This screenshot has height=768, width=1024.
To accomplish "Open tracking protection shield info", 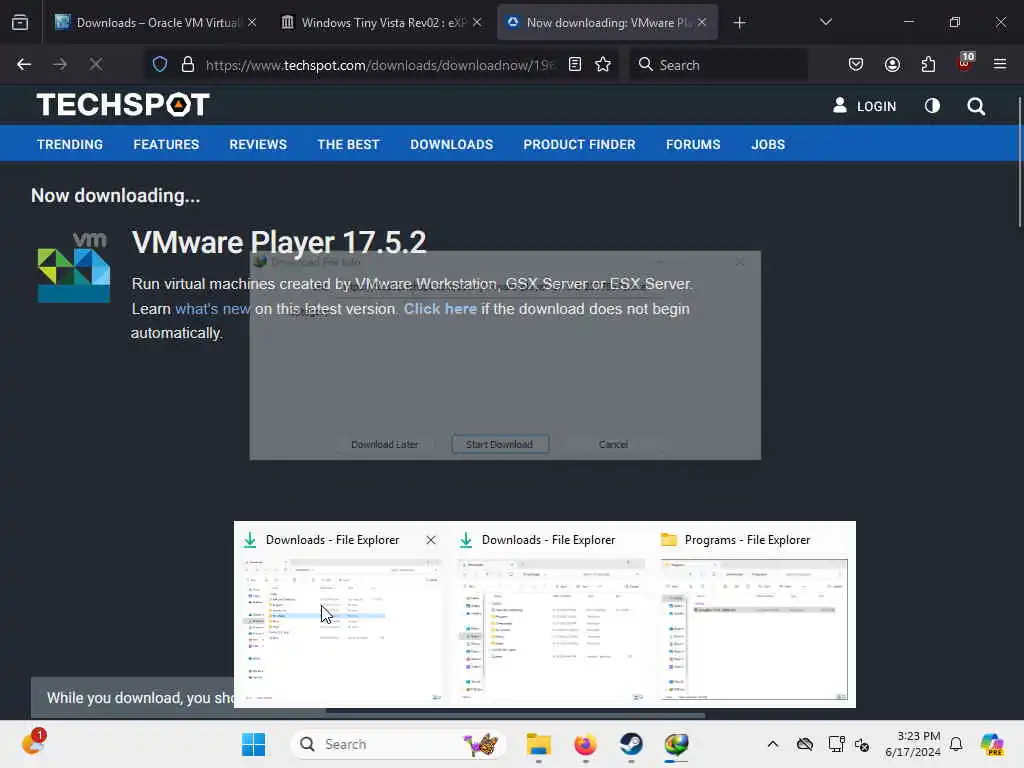I will tap(160, 65).
